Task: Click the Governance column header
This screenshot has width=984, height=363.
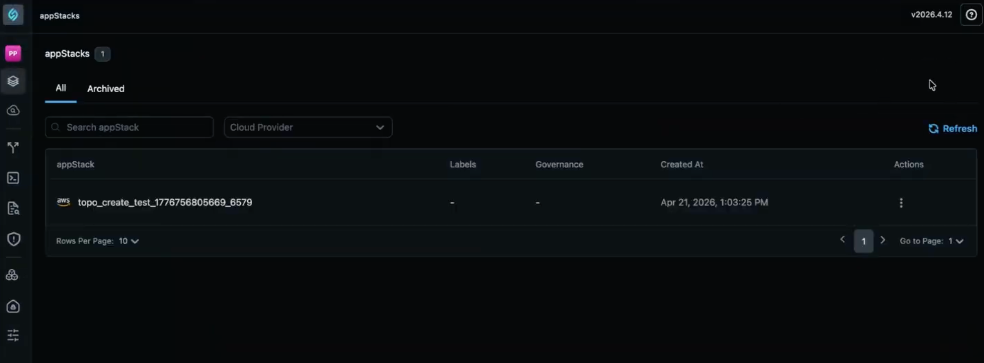Action: click(559, 165)
